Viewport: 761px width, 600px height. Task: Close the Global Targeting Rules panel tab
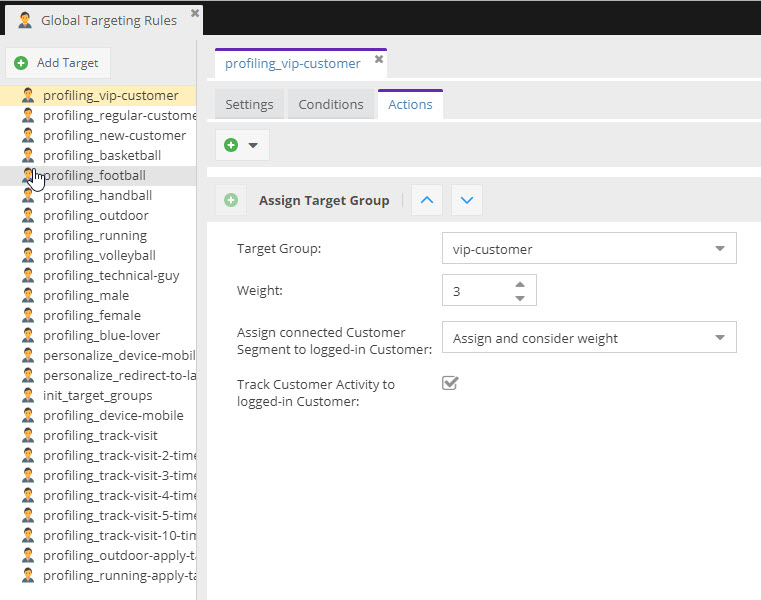point(195,13)
